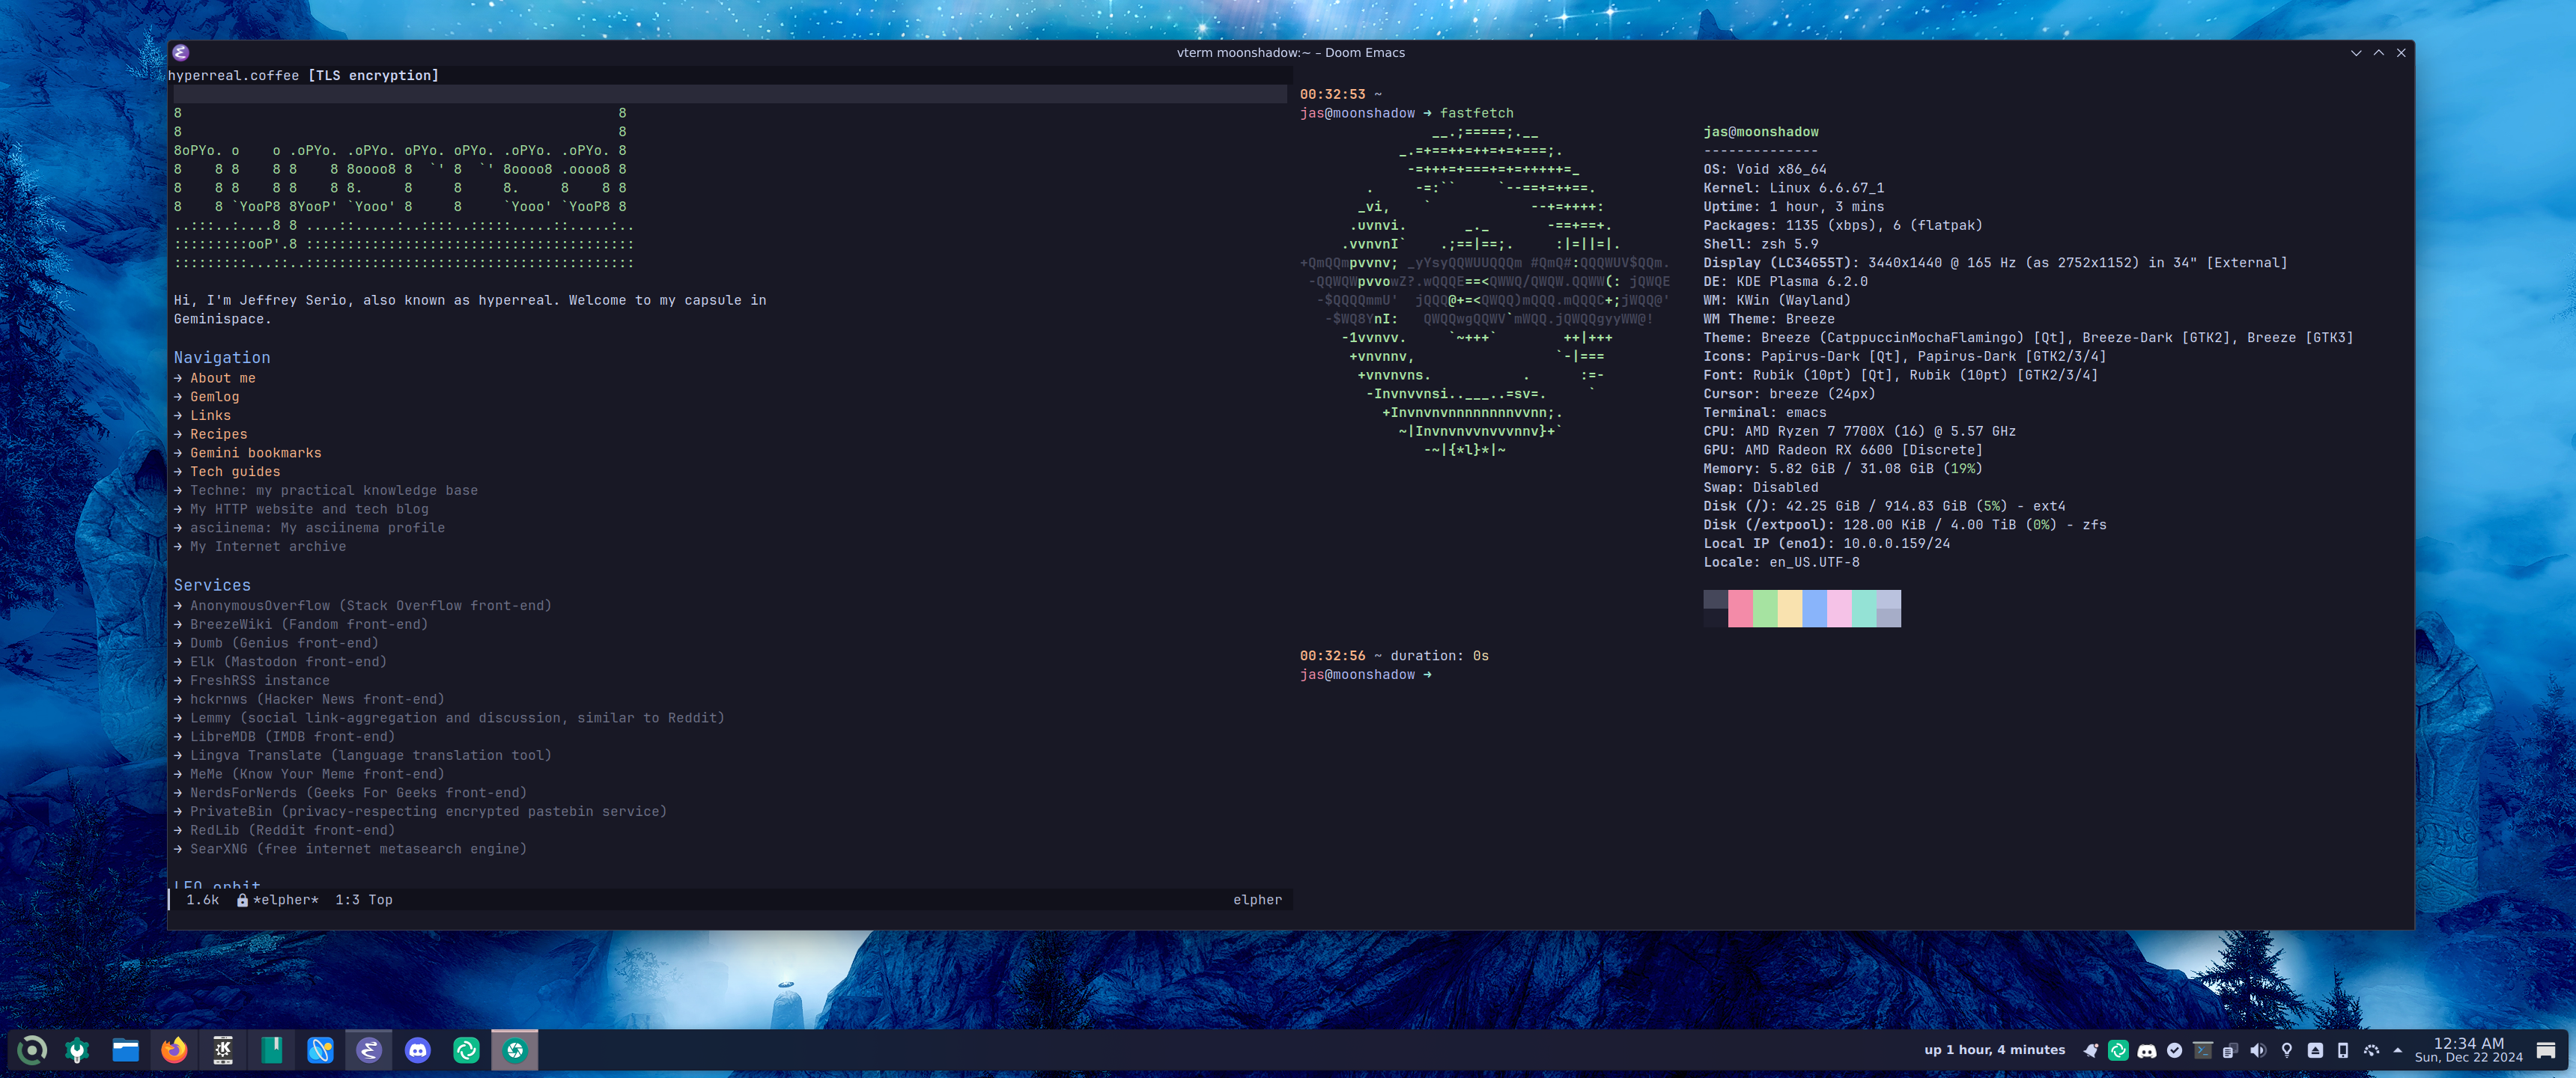Image resolution: width=2576 pixels, height=1078 pixels.
Task: Open the clipboard tray icon
Action: [2230, 1050]
